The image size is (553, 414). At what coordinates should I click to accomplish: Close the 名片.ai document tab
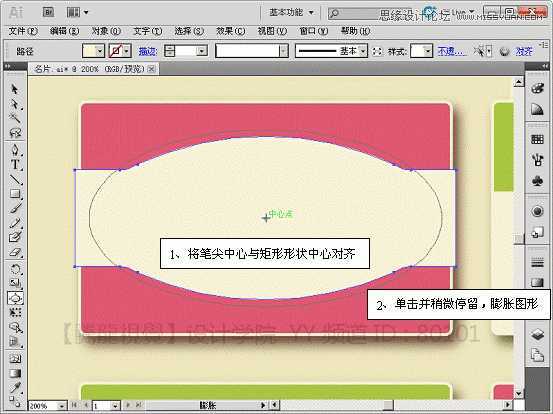tap(152, 69)
